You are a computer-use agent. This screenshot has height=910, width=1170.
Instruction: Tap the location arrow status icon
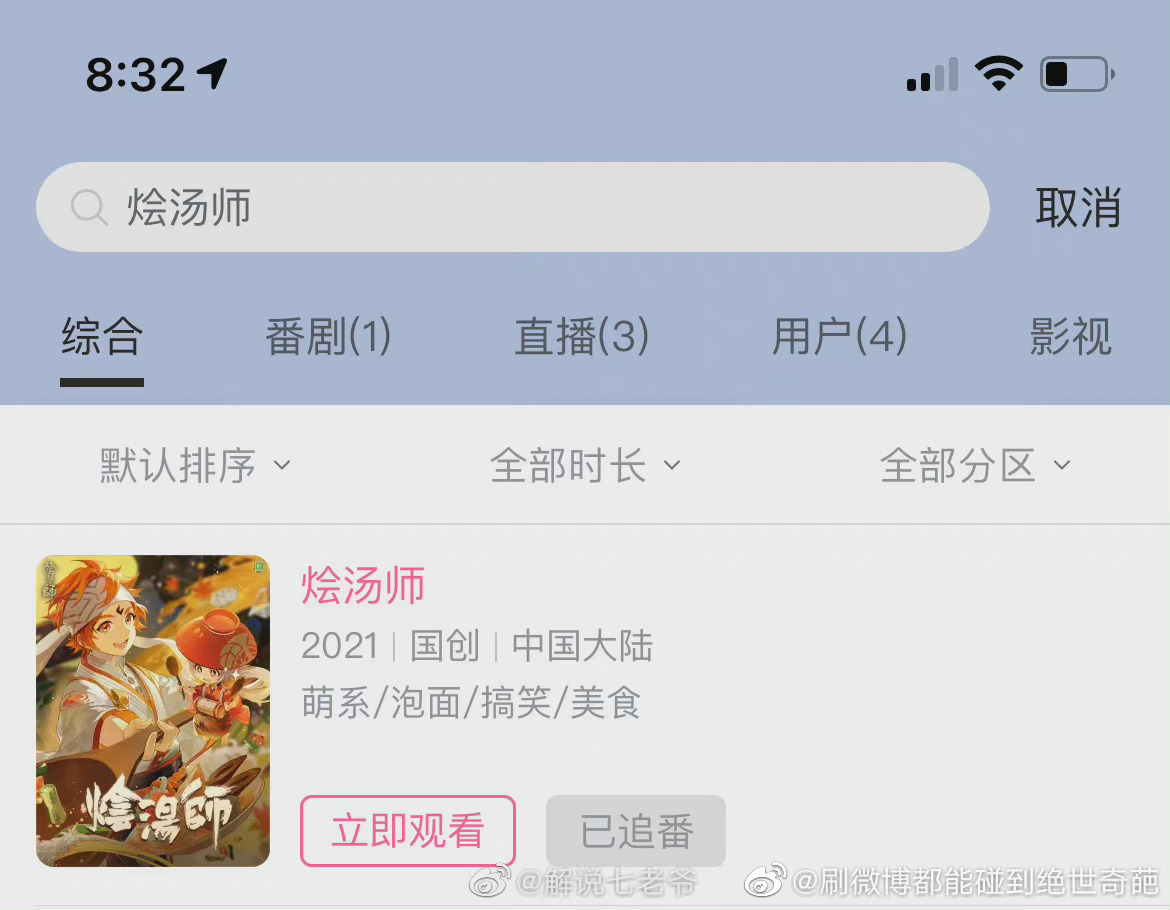point(212,74)
